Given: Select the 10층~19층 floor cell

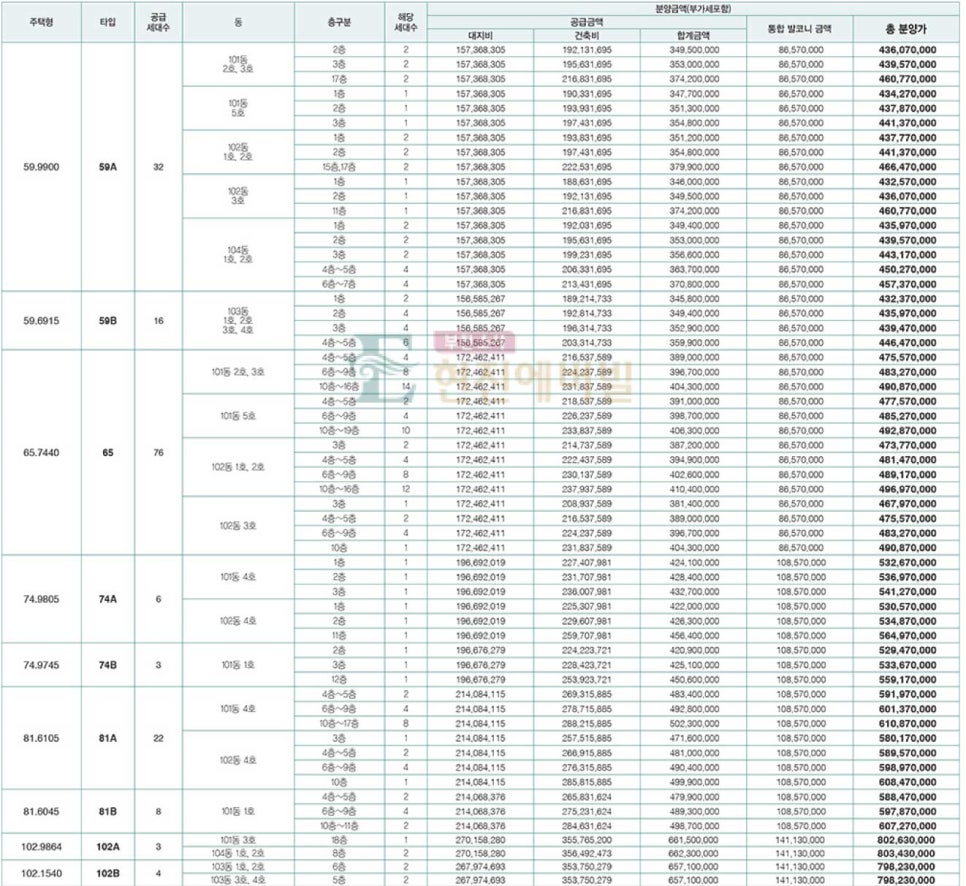Looking at the screenshot, I should click(x=339, y=431).
